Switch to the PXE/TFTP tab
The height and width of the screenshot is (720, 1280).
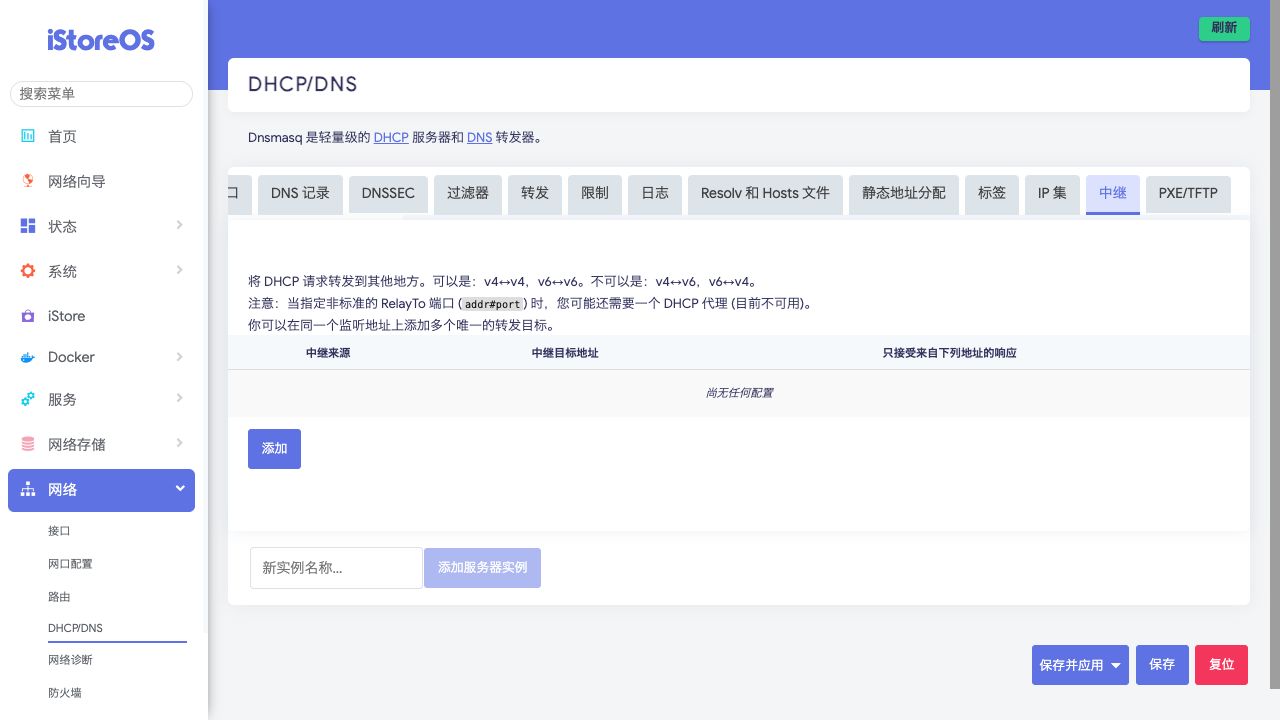(1187, 193)
